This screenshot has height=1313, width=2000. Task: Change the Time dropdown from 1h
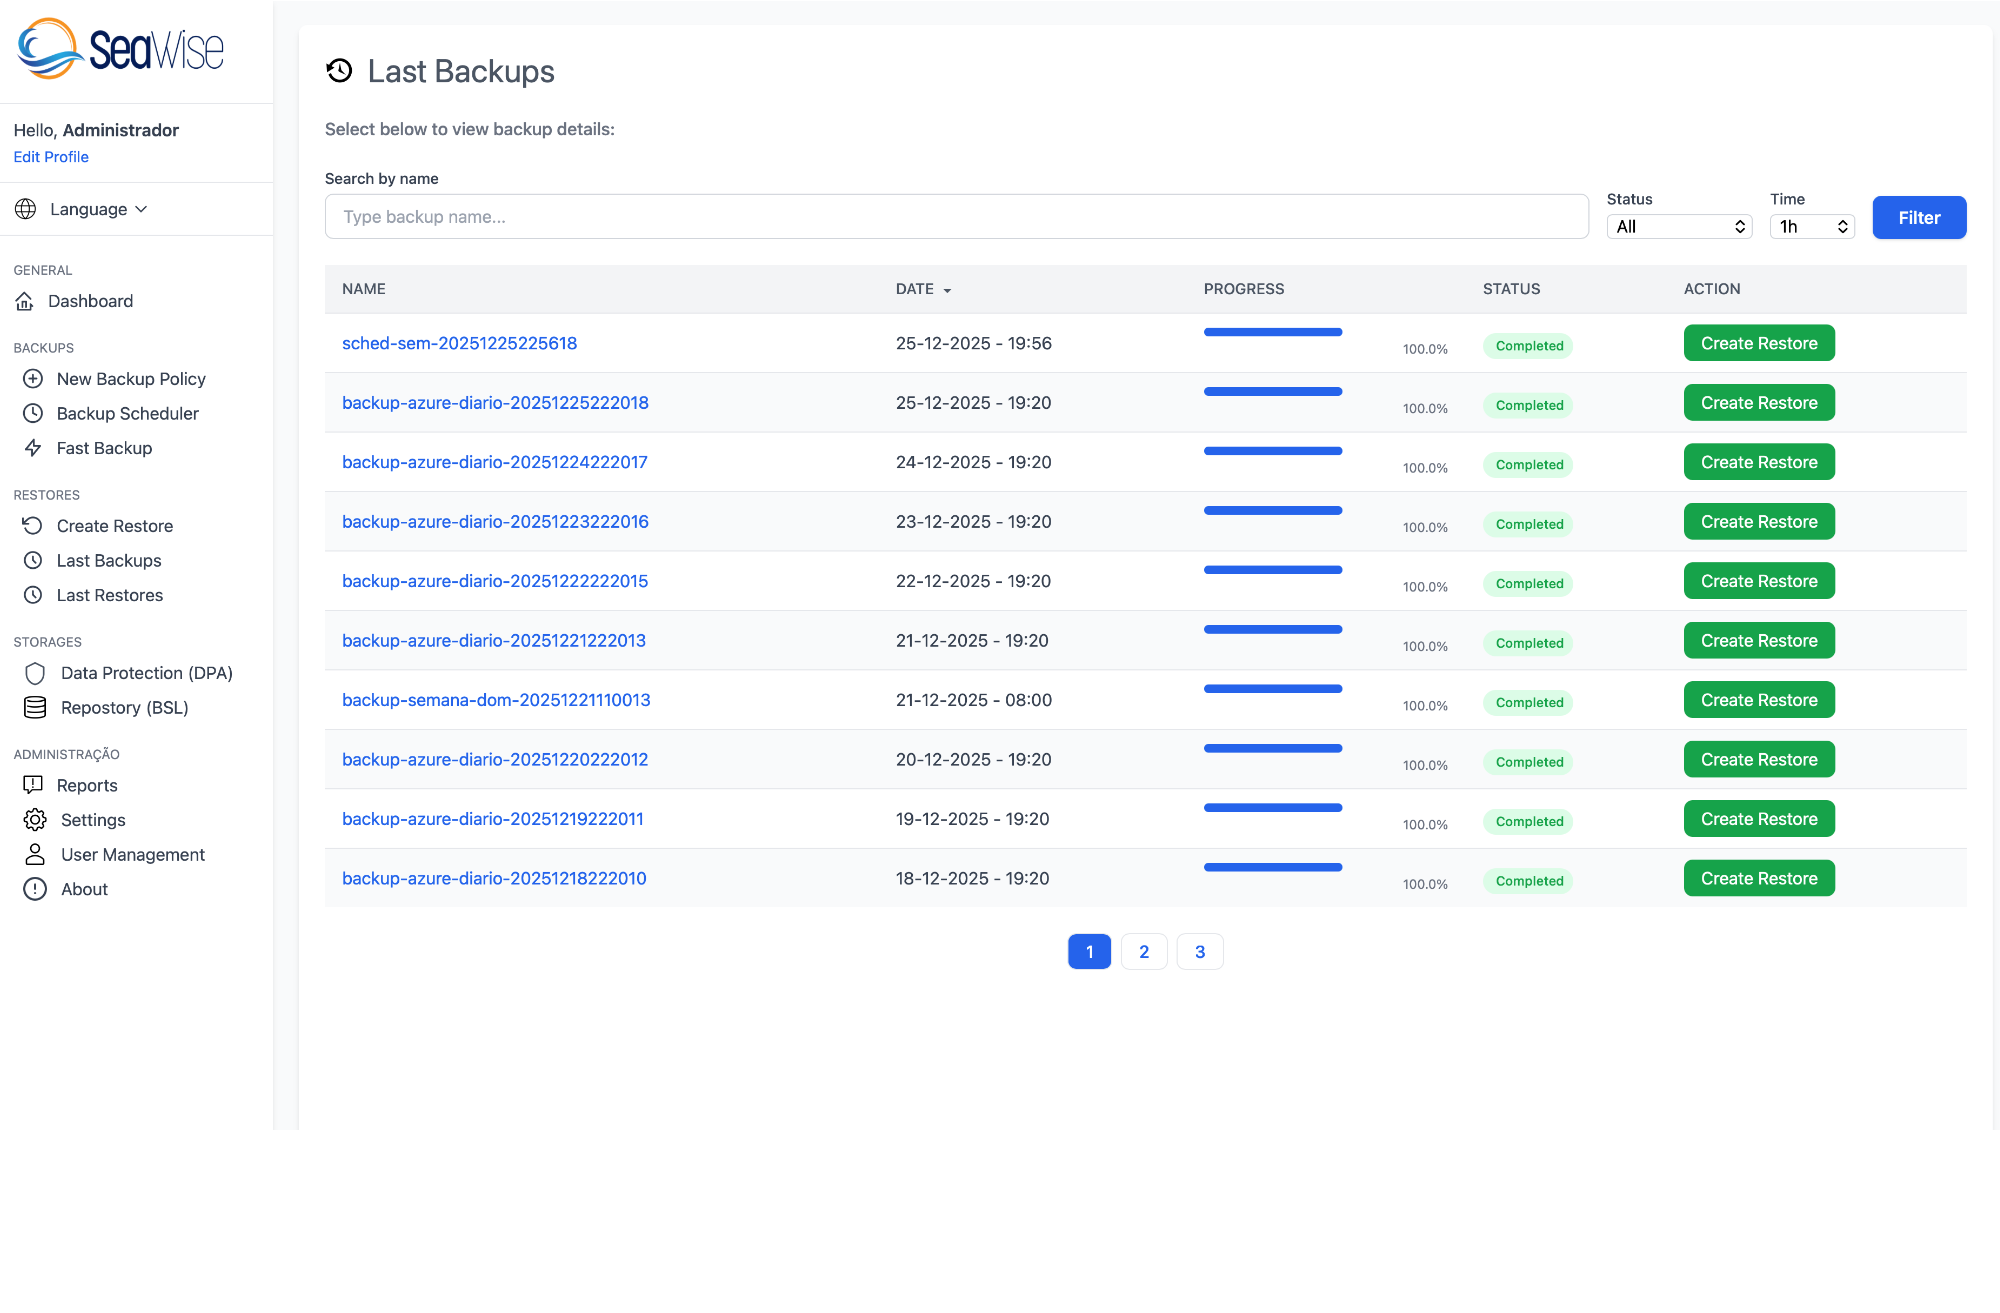1811,226
